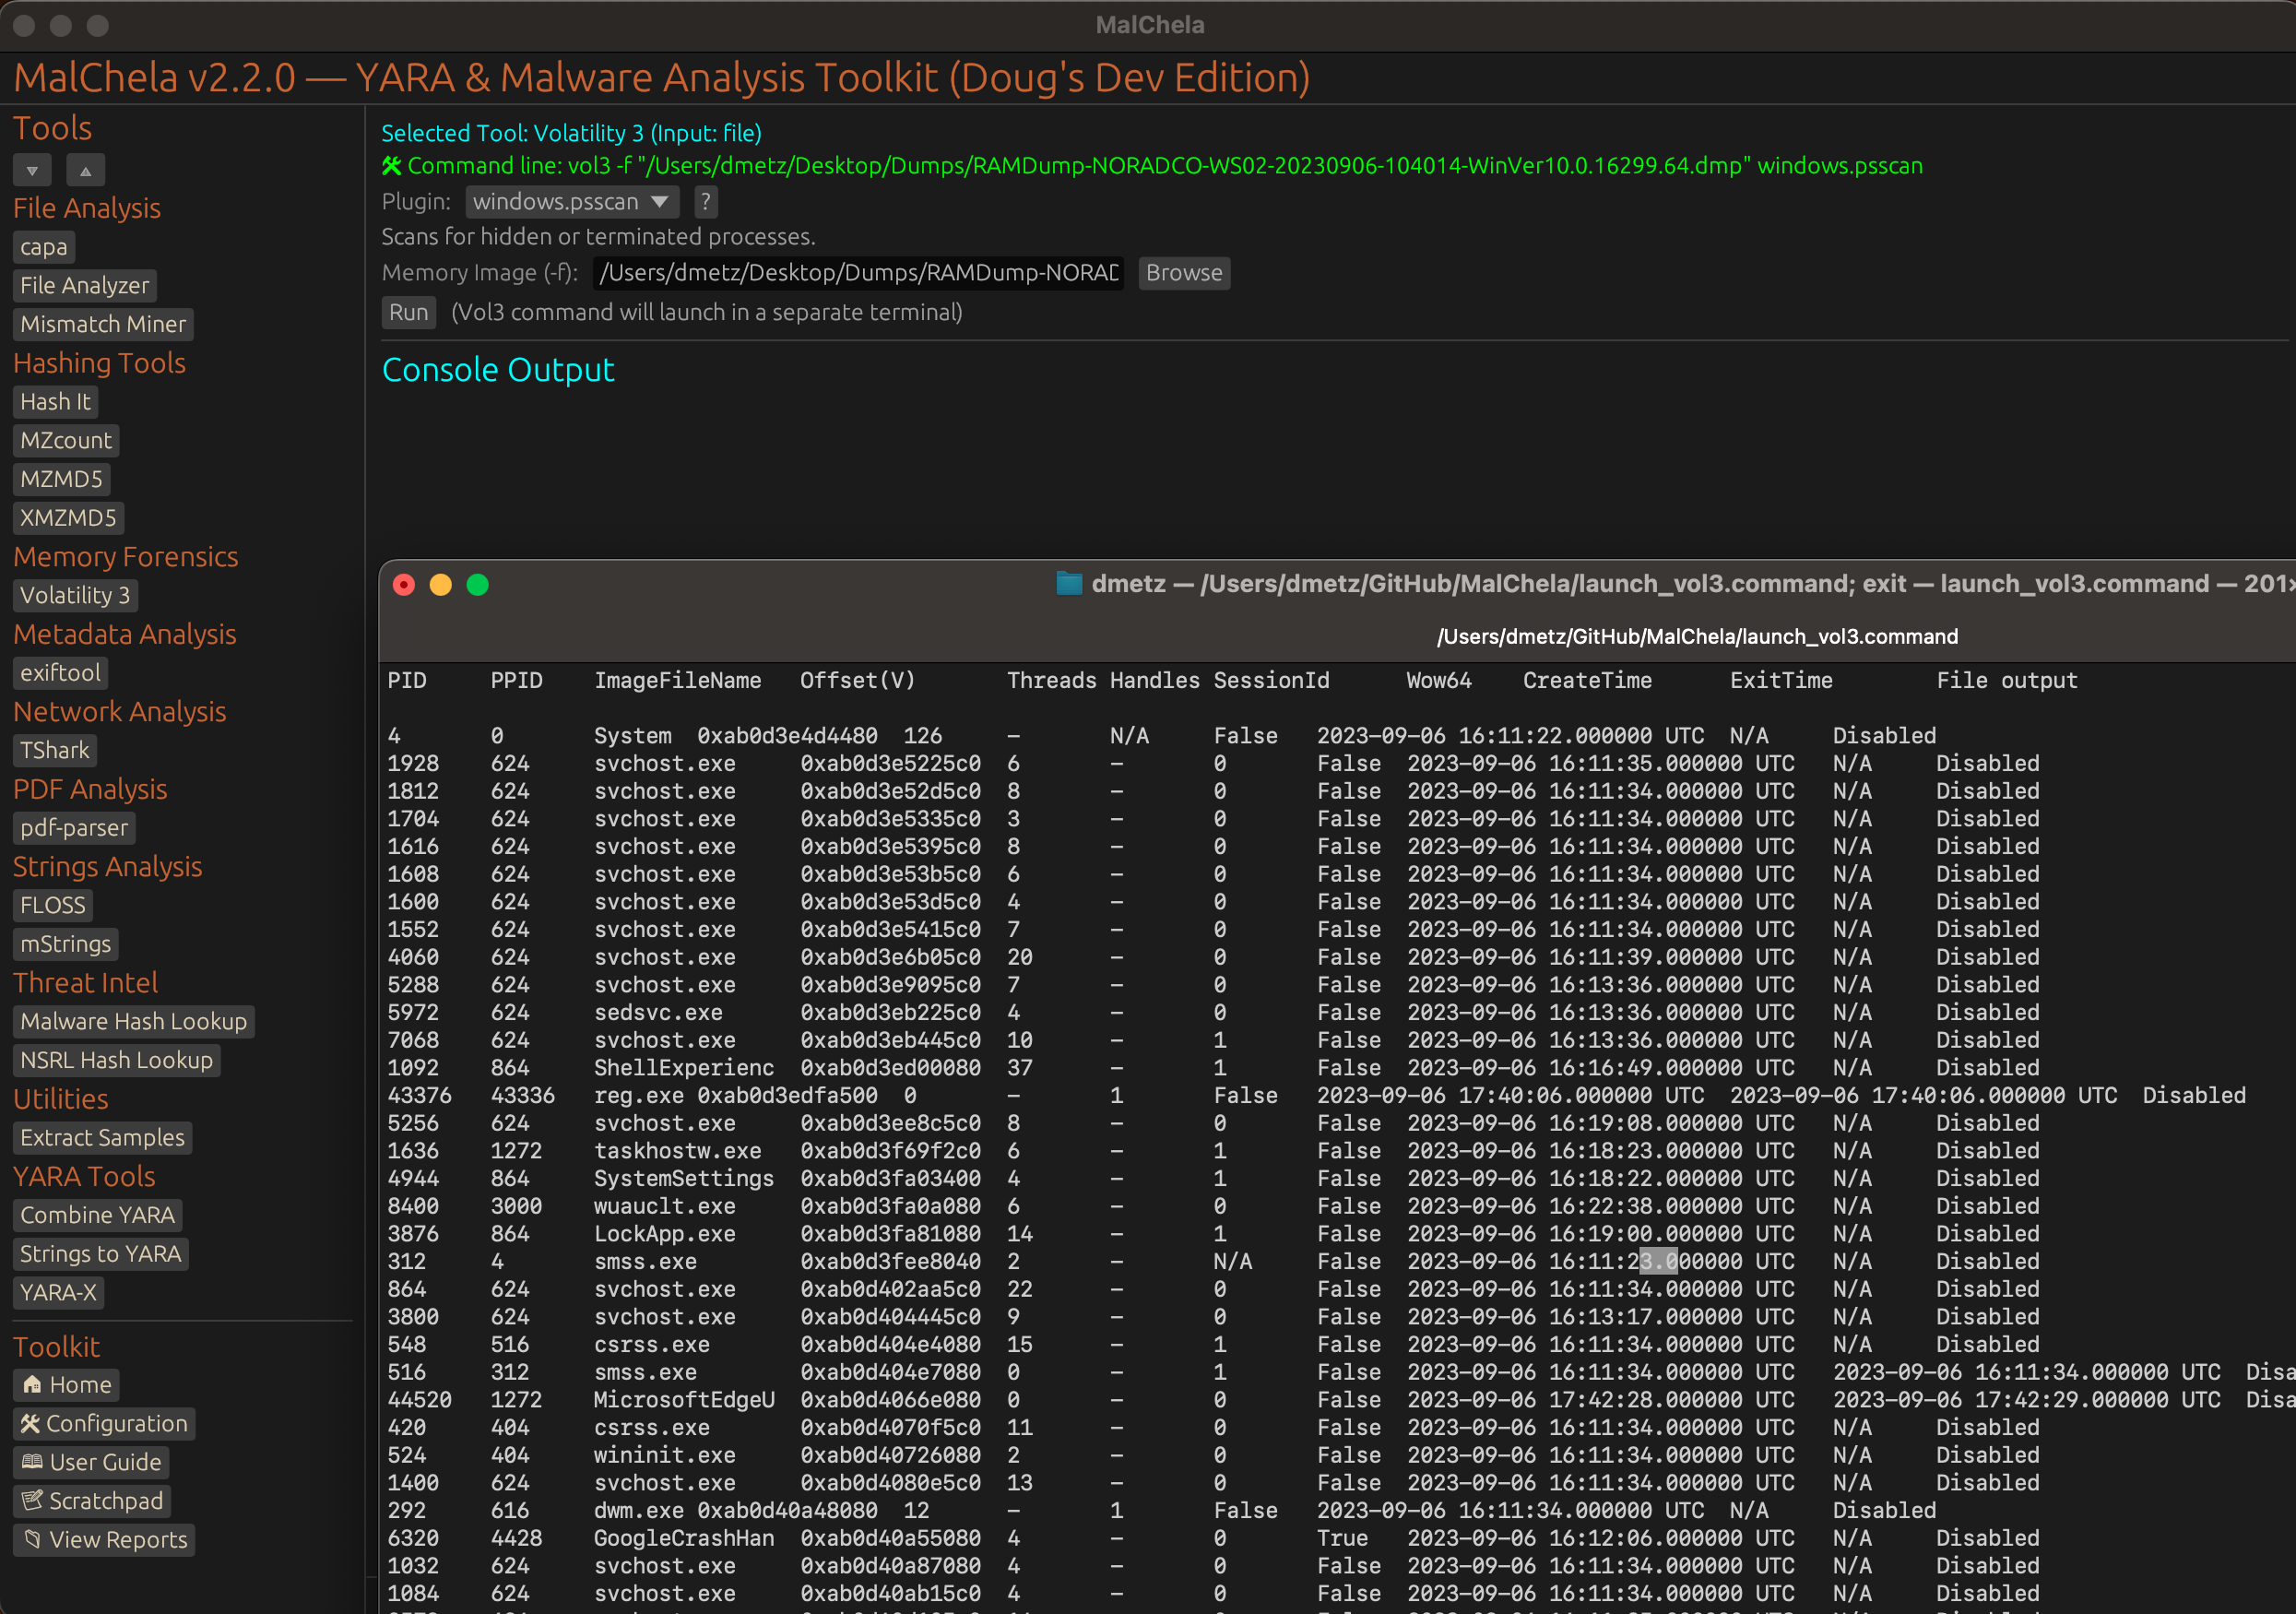Viewport: 2296px width, 1614px height.
Task: Open the User Guide
Action: point(91,1463)
